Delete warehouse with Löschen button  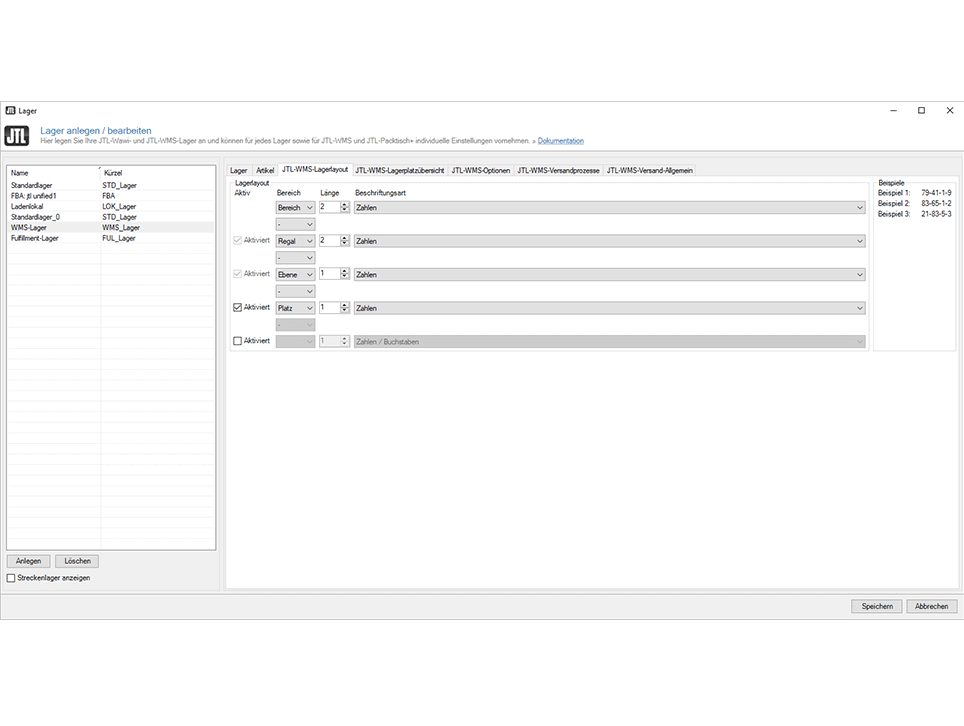pos(77,561)
